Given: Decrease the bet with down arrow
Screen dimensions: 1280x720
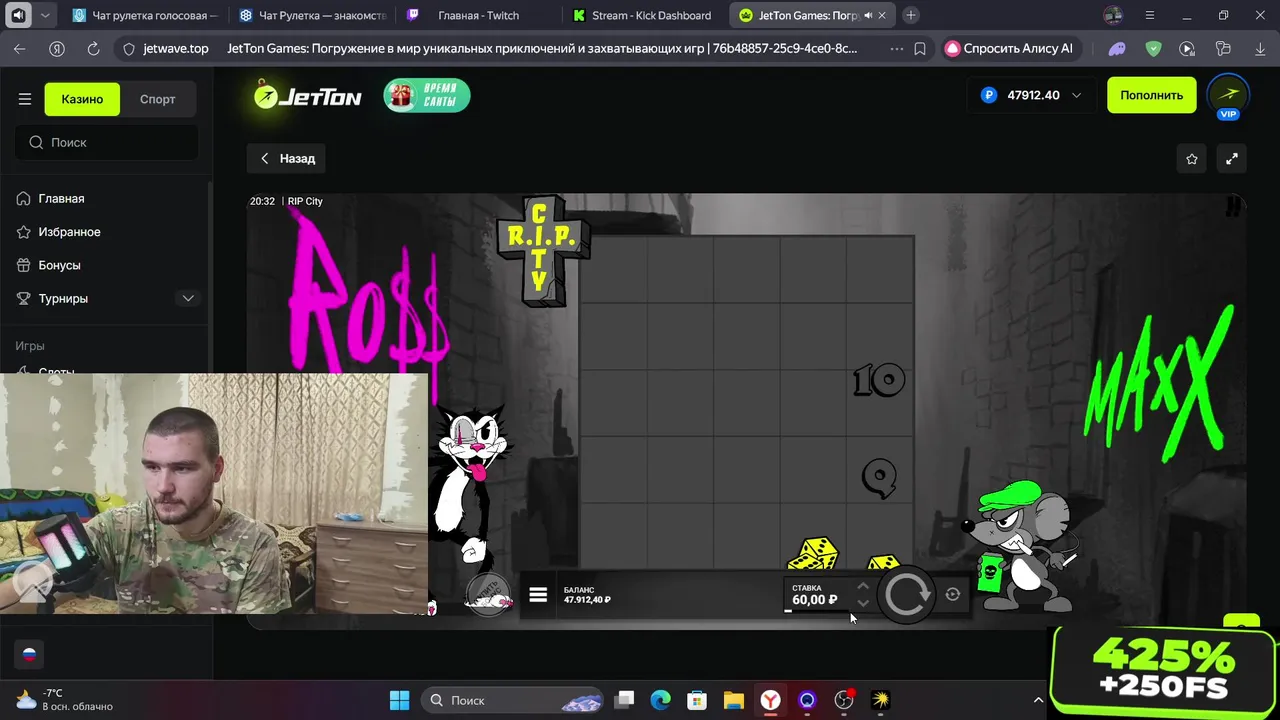Looking at the screenshot, I should point(863,603).
